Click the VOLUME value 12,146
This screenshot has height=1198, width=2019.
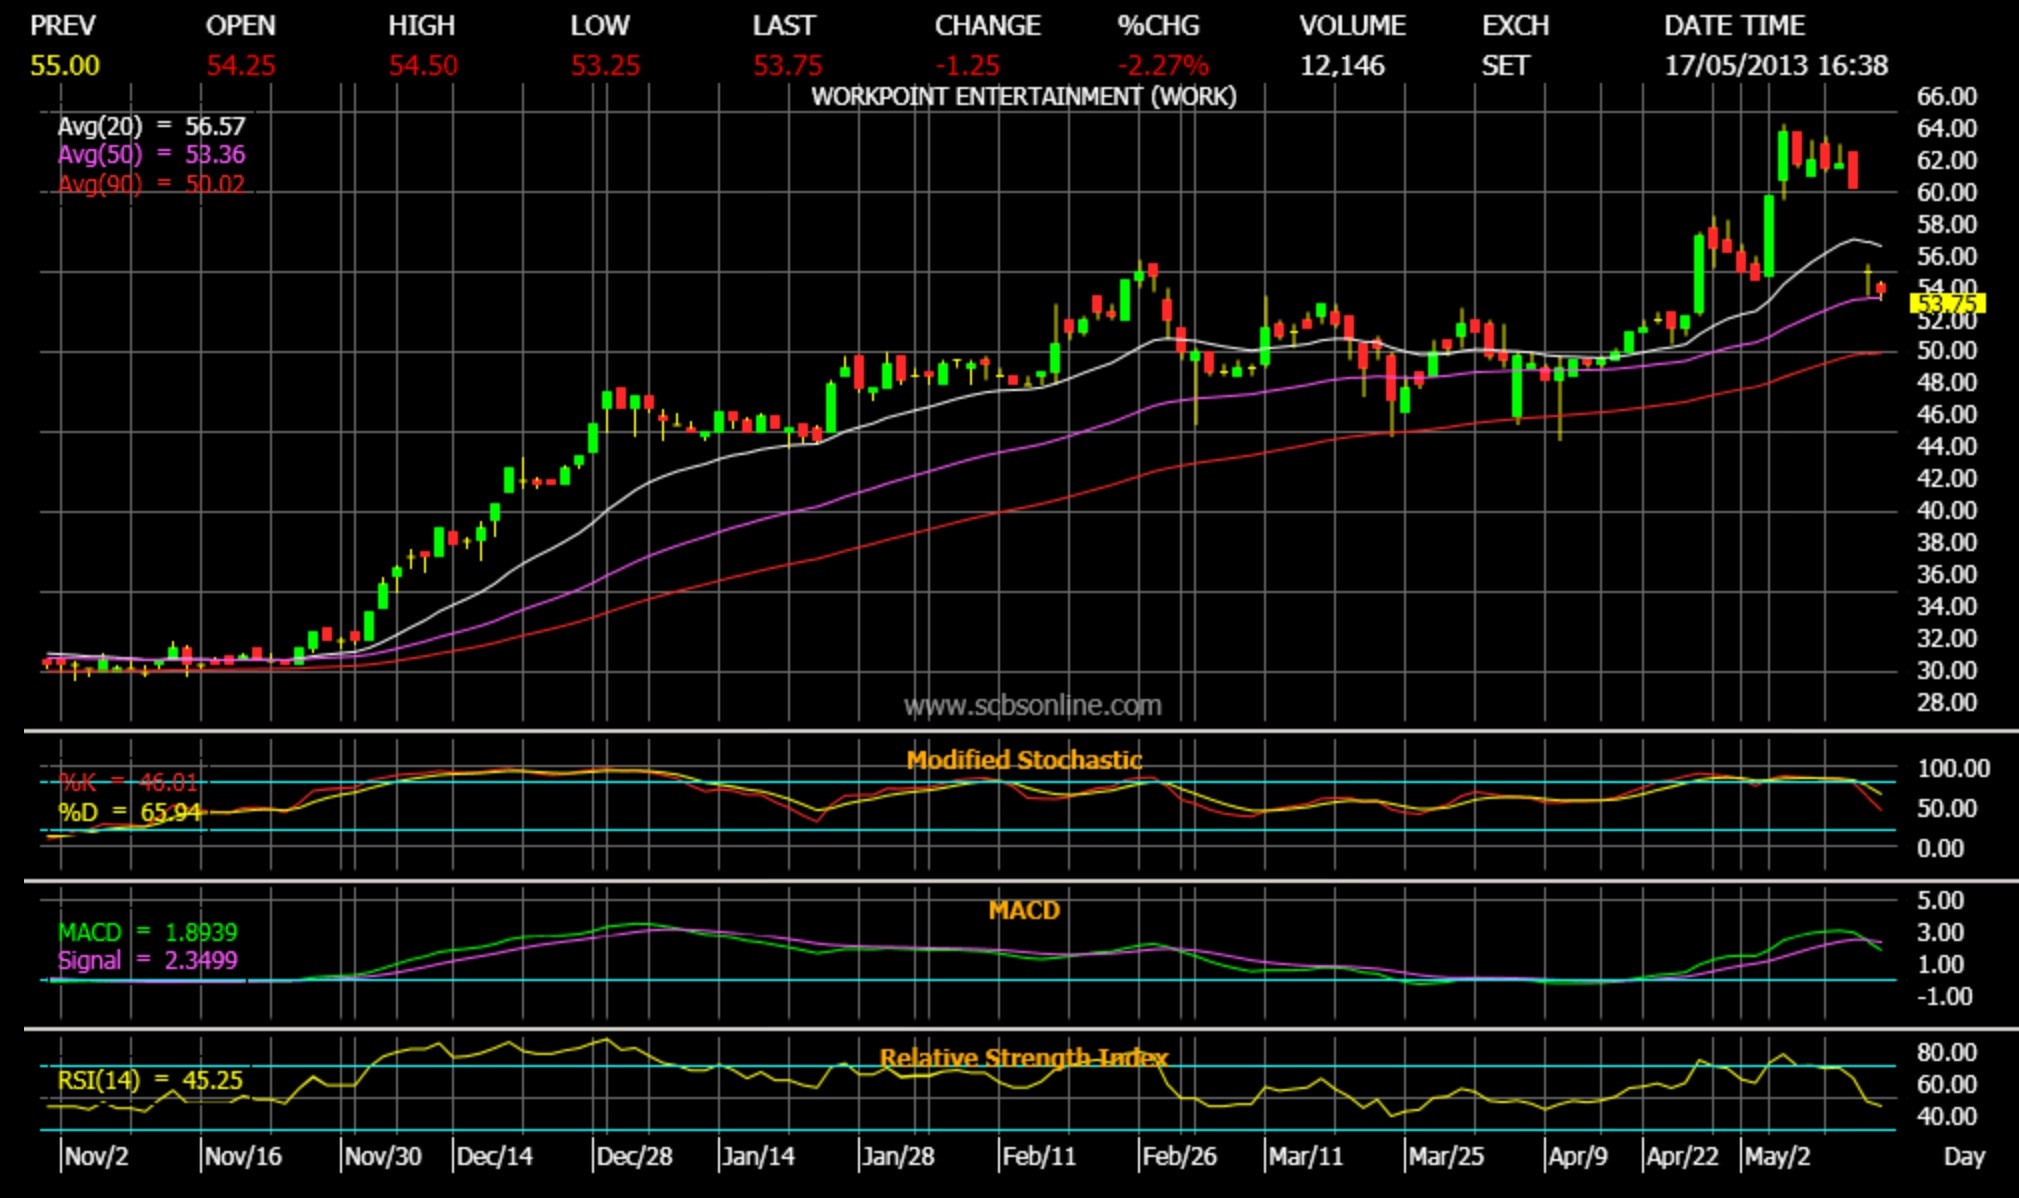pos(1342,66)
